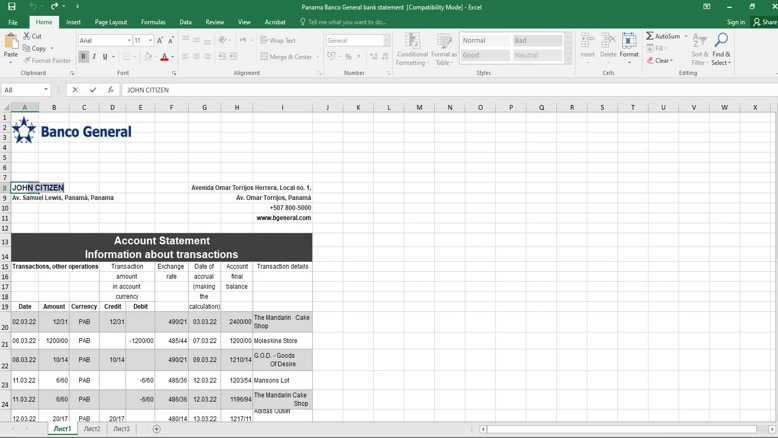Open the Page Layout ribbon tab
Screen dimensions: 778x438
[x=111, y=22]
